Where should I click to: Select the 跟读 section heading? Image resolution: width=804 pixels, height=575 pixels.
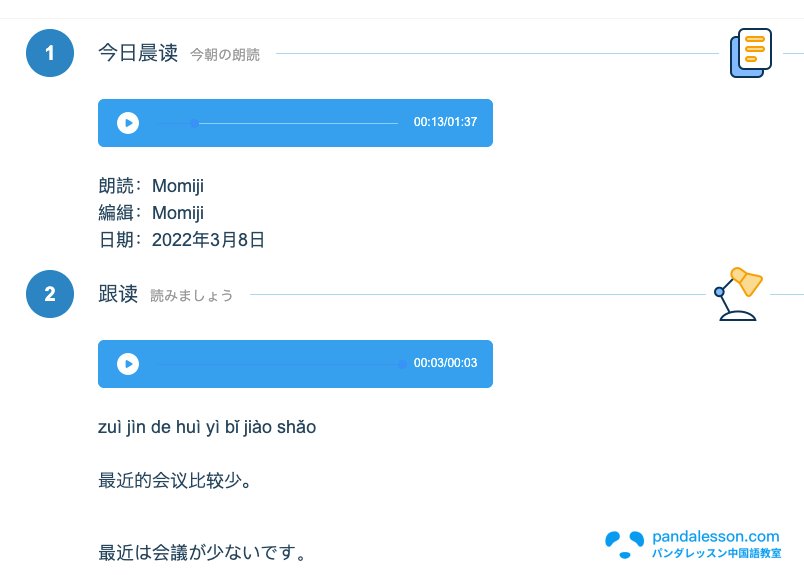(118, 294)
